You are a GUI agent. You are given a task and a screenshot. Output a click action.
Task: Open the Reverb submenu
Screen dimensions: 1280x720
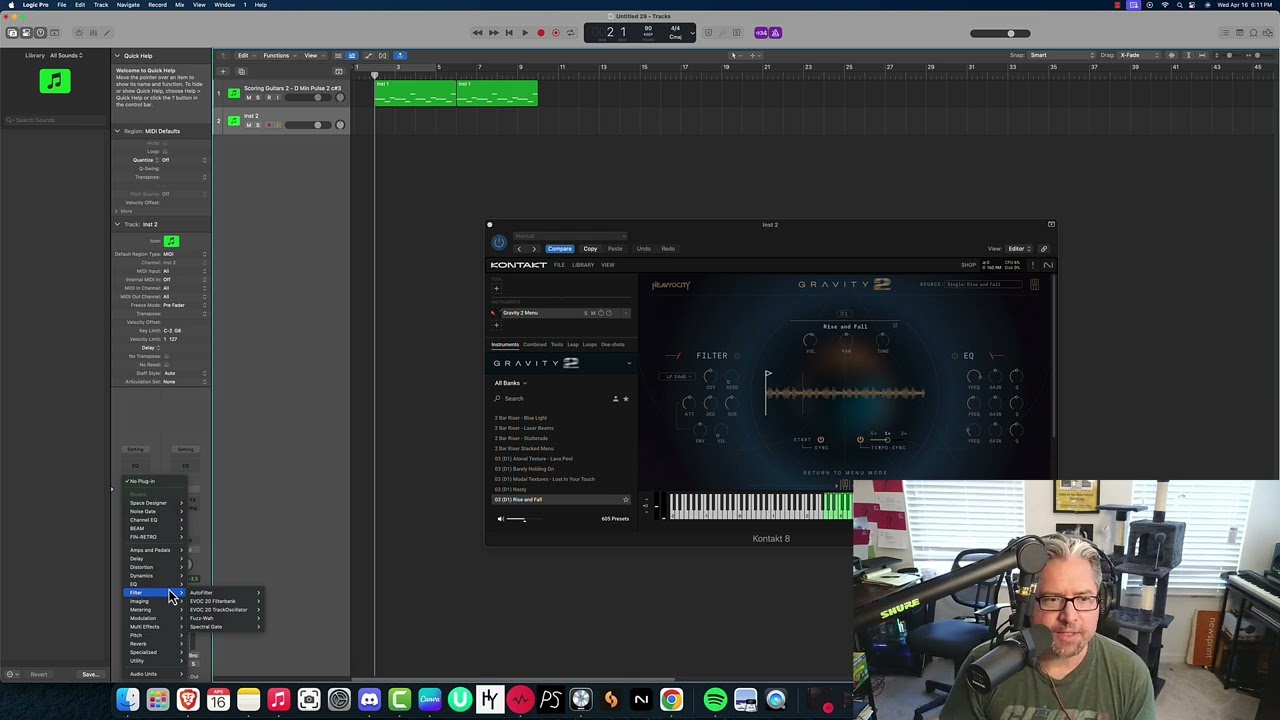click(x=154, y=643)
